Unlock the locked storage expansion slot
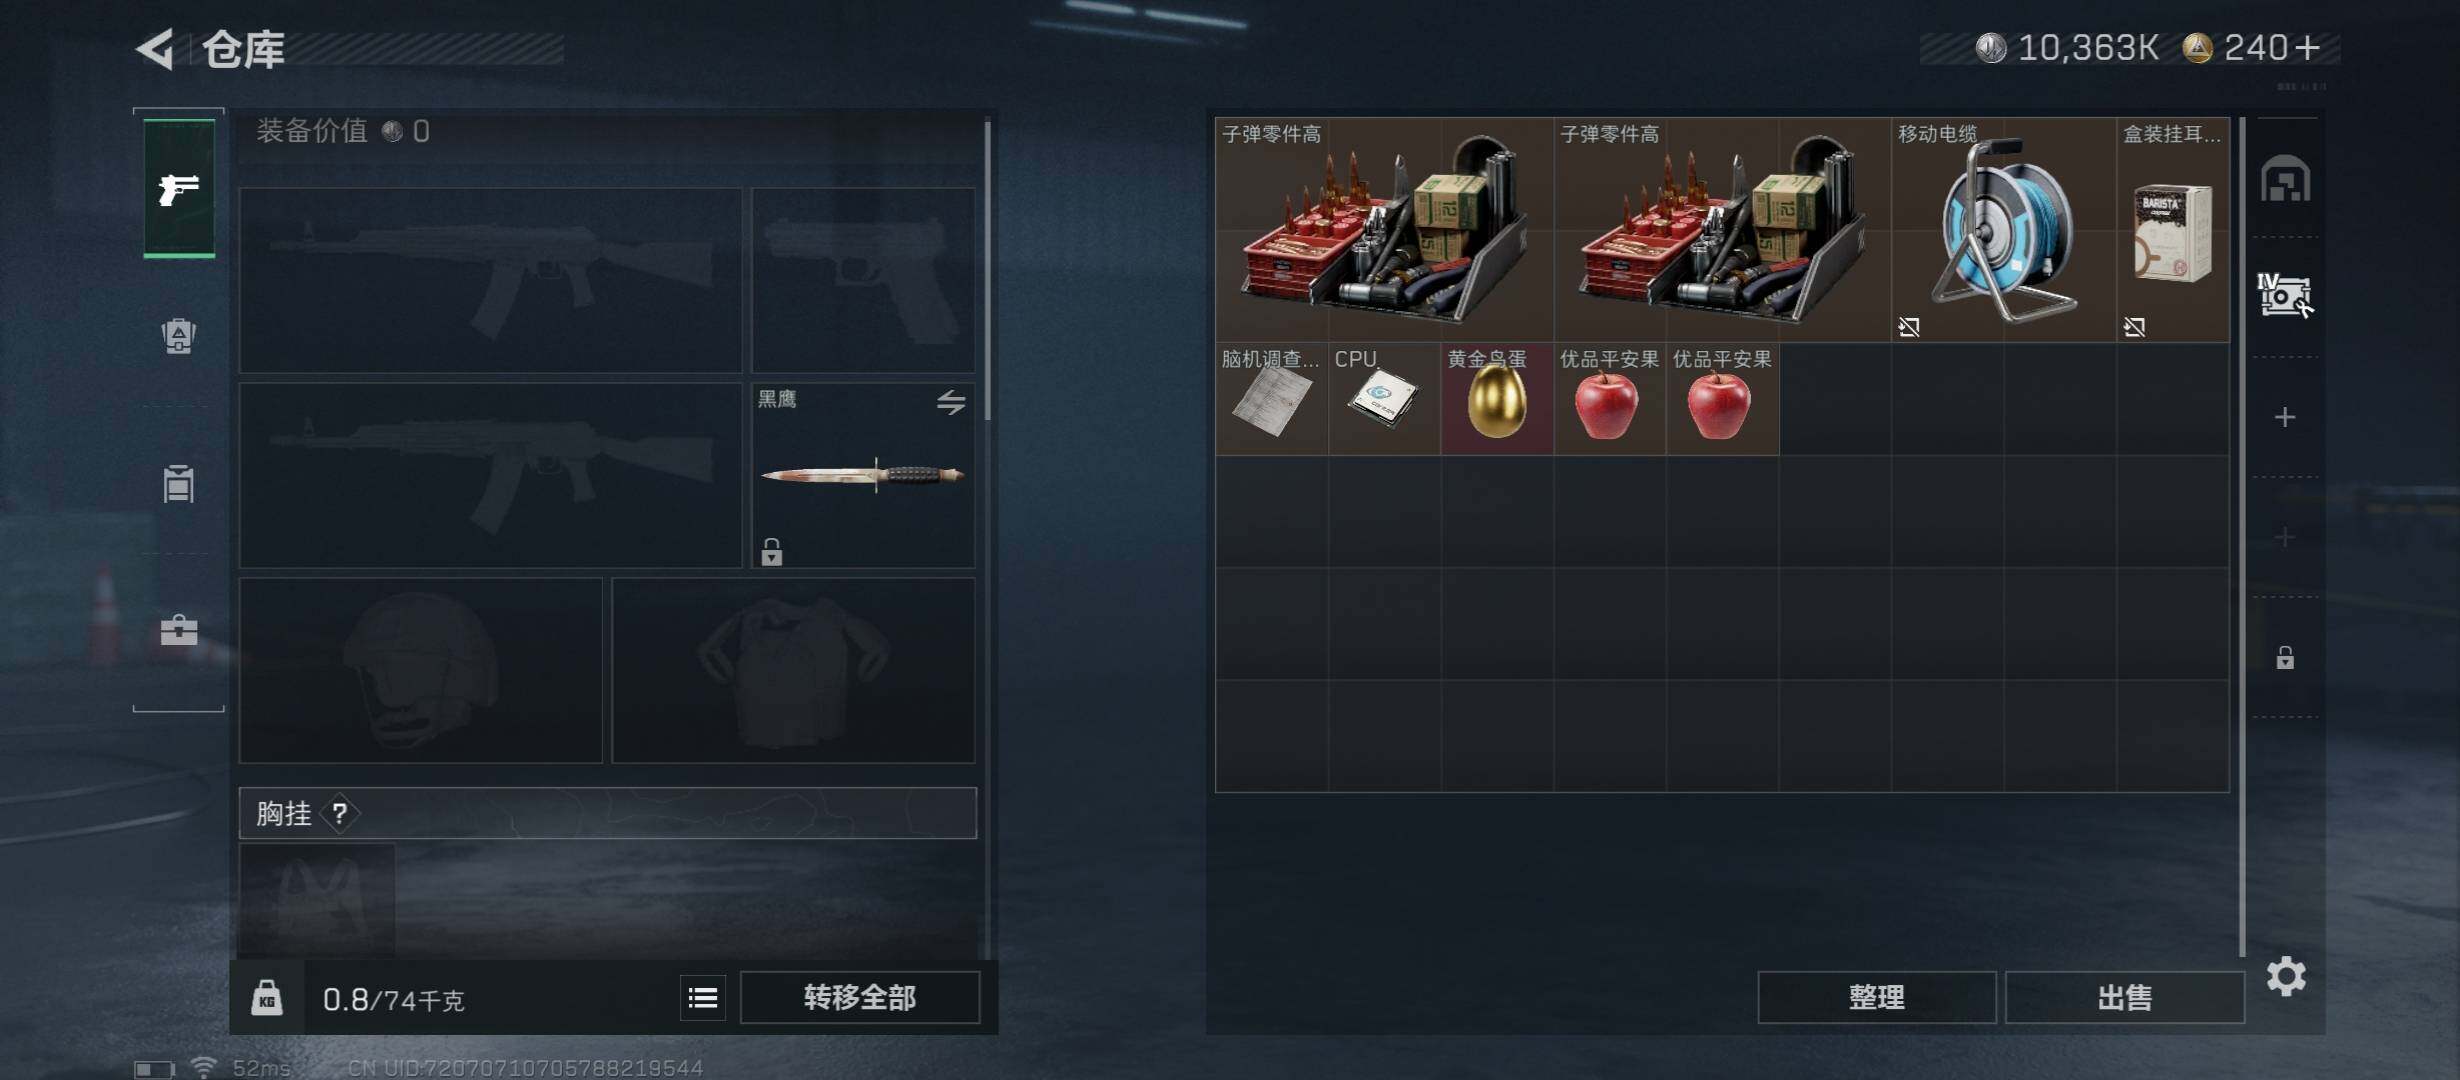2460x1080 pixels. [x=2285, y=657]
